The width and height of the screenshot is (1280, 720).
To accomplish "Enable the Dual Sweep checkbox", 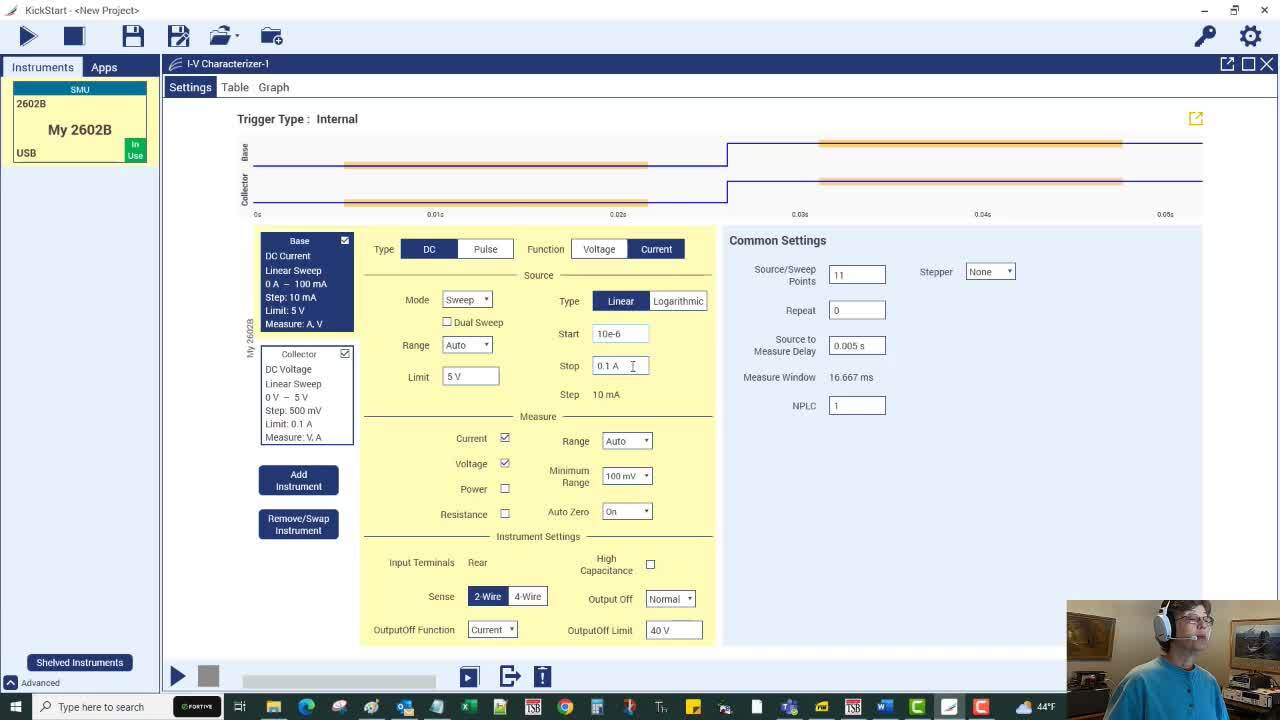I will [x=446, y=322].
